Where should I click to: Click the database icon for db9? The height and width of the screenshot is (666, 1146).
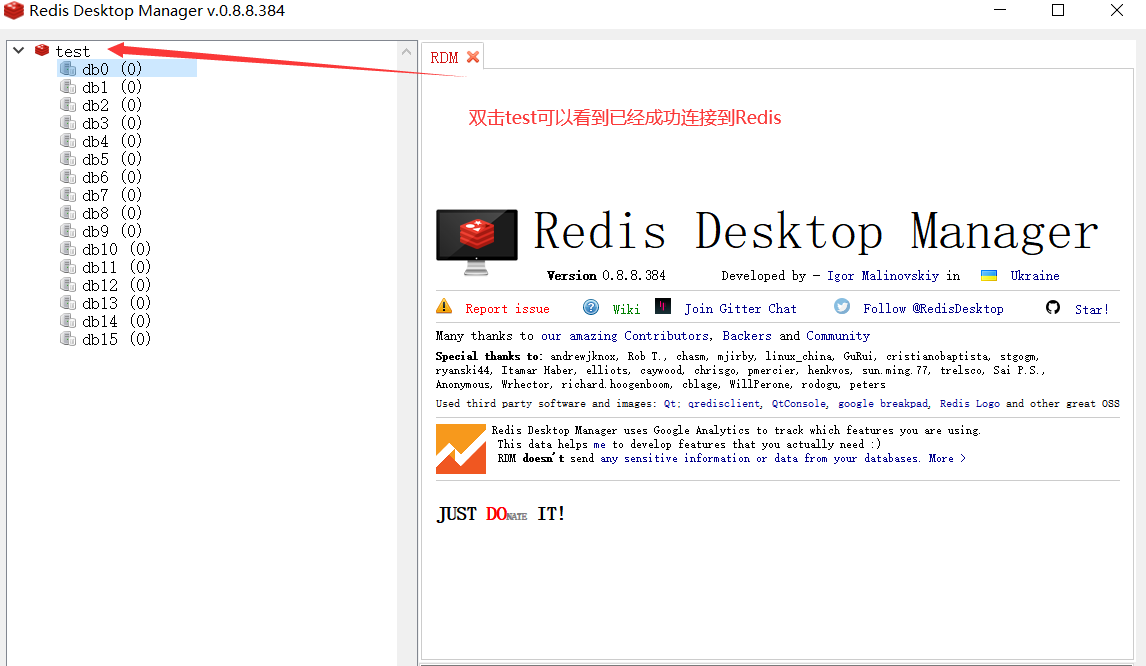coord(68,231)
